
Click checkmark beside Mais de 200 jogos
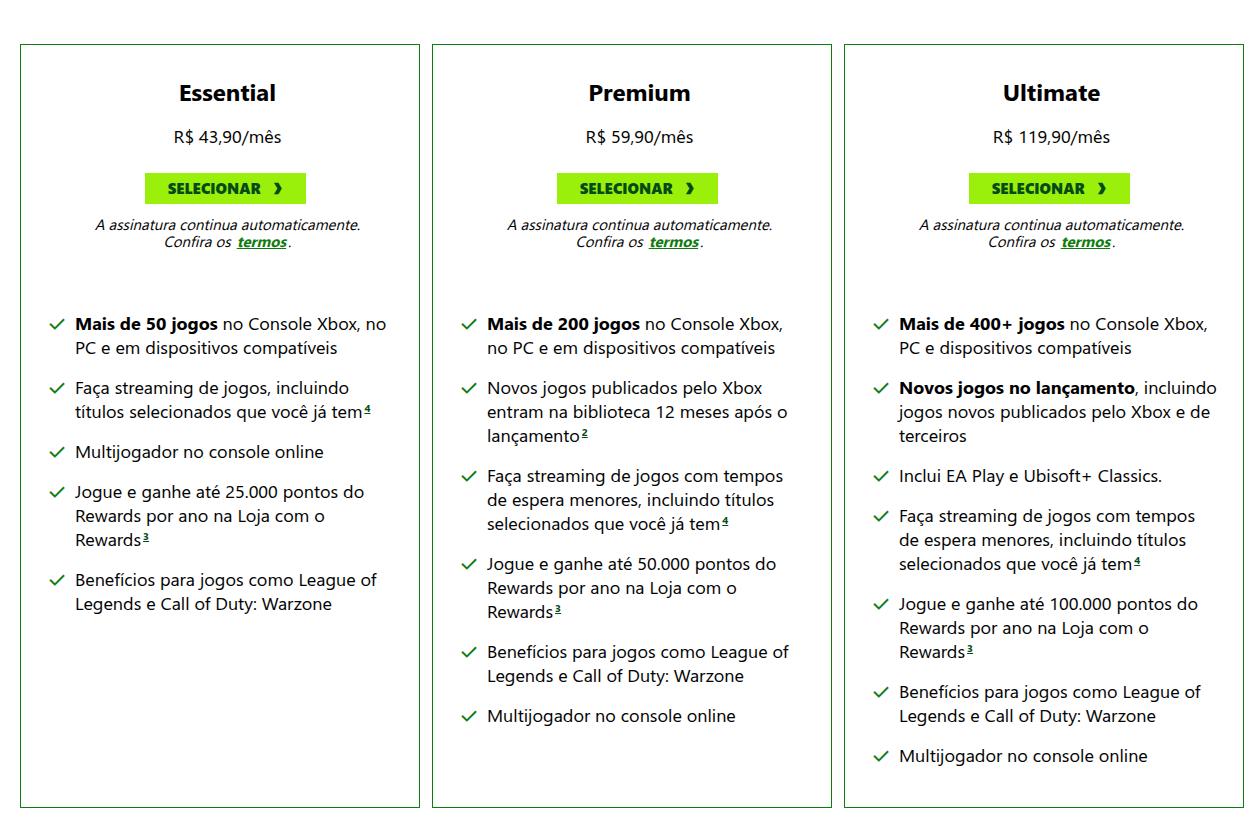(469, 324)
